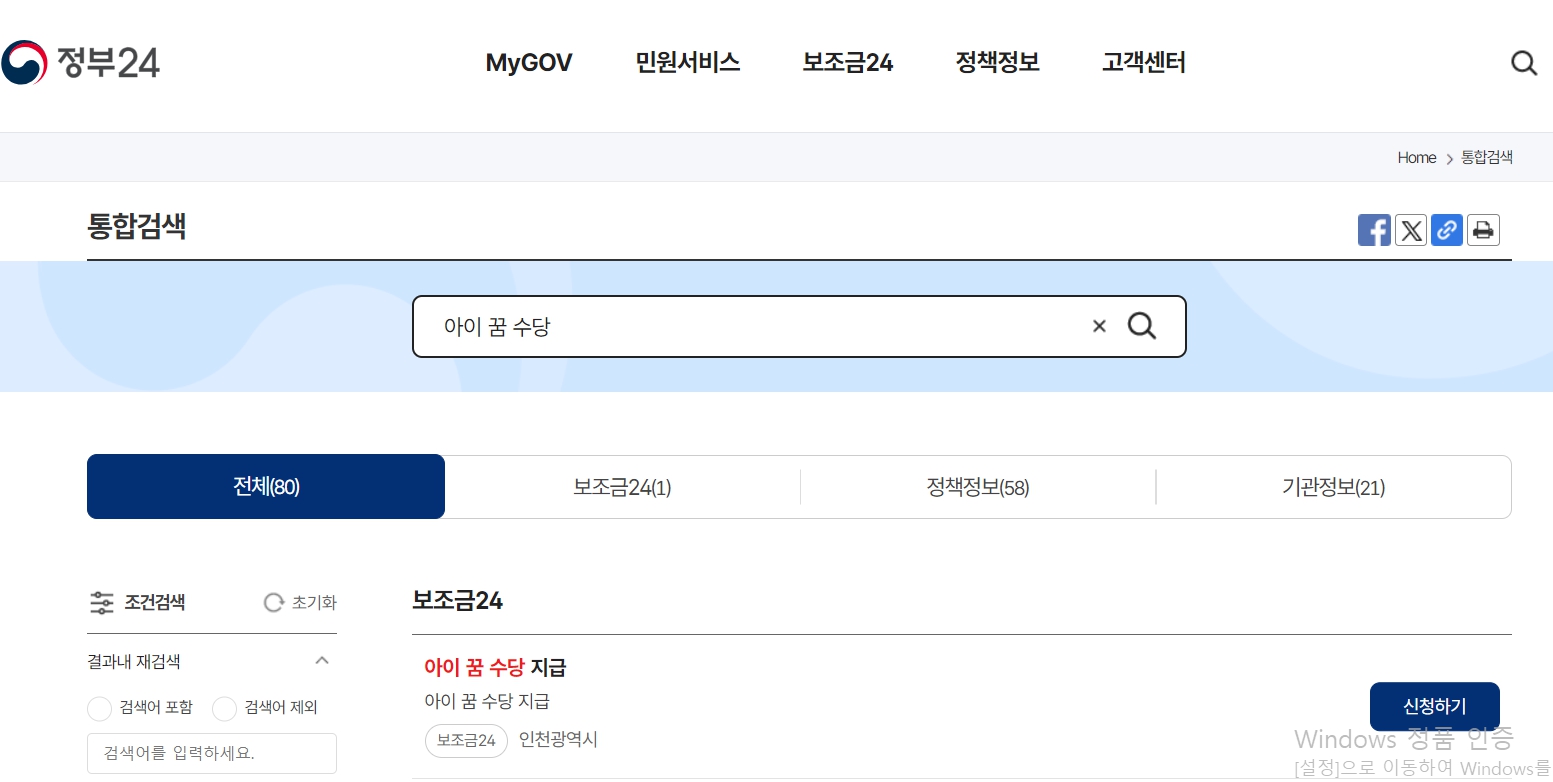Open the 아이 꿈 수당 지급 result link

495,667
